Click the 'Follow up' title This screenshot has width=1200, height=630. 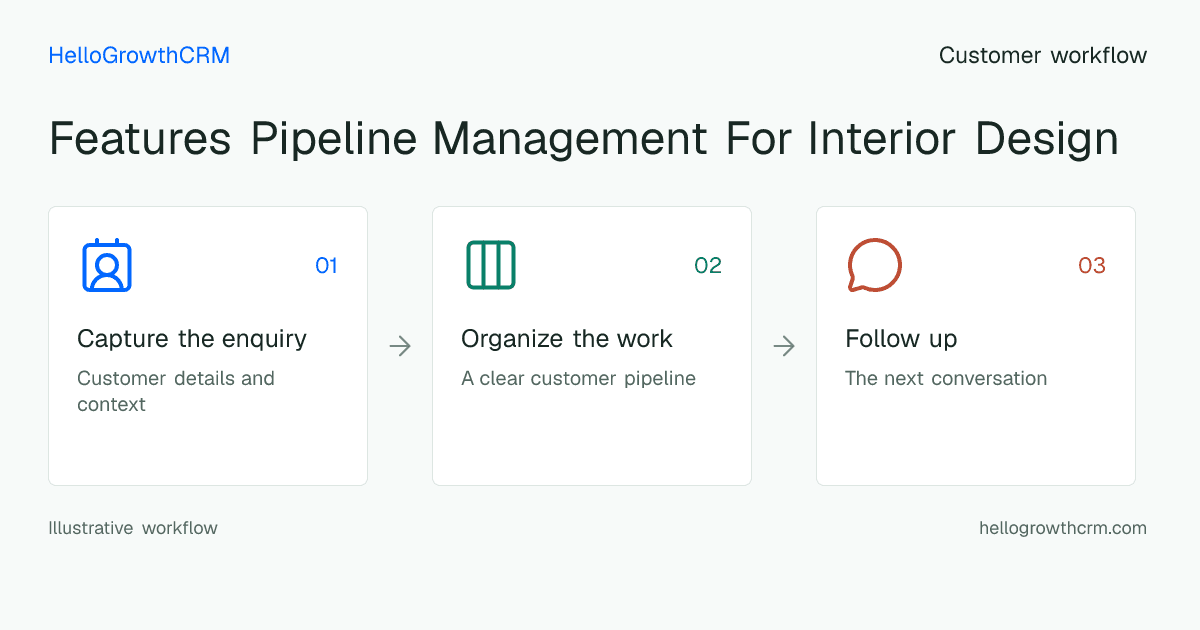(x=901, y=339)
